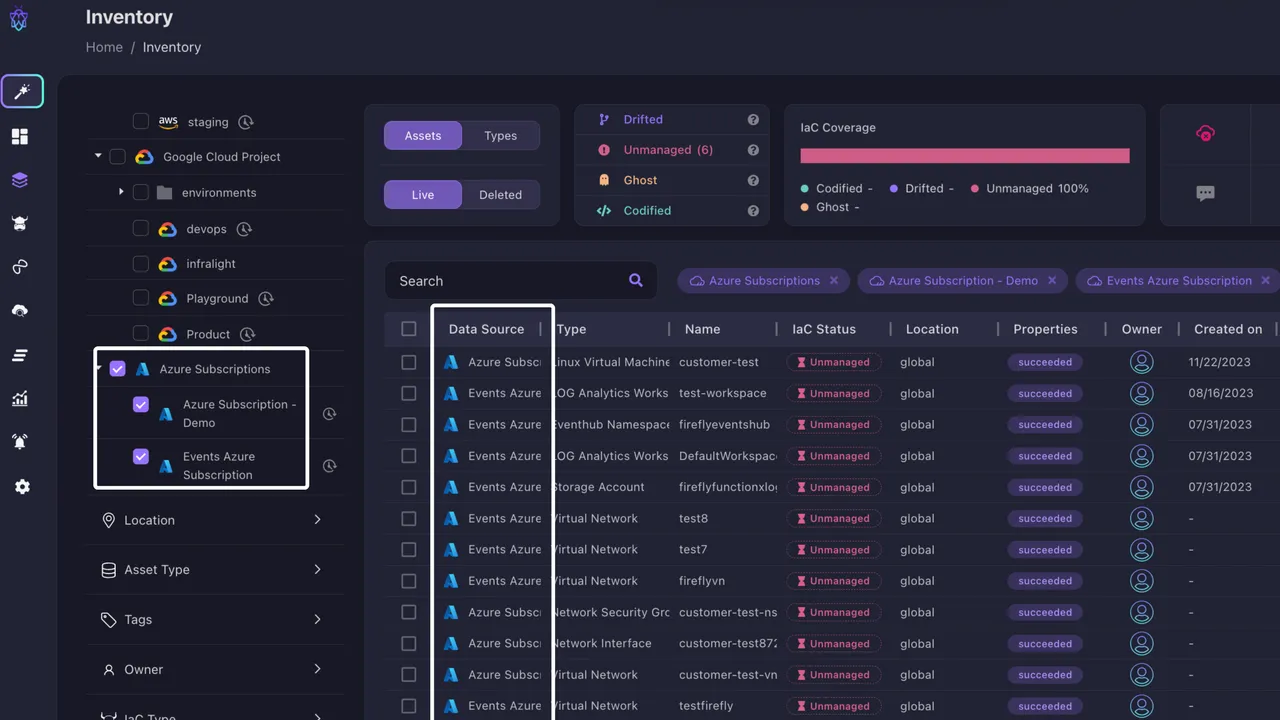The image size is (1280, 720).
Task: Click the IaC Coverage progress bar
Action: [965, 156]
